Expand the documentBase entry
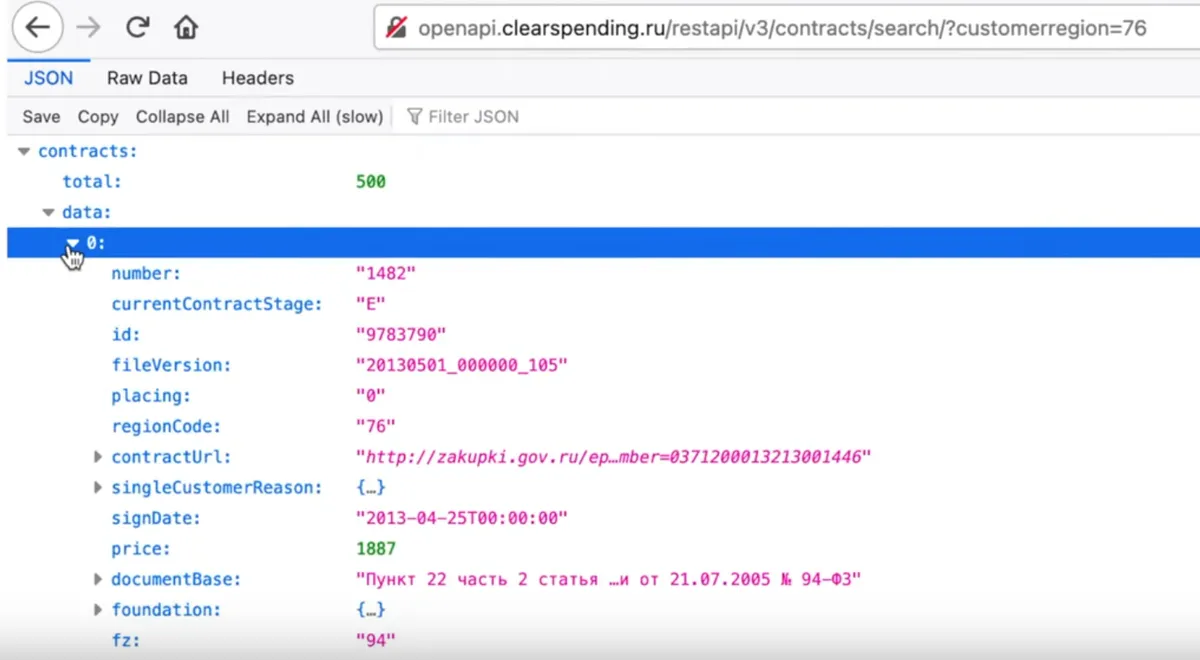Image resolution: width=1200 pixels, height=660 pixels. coord(98,579)
